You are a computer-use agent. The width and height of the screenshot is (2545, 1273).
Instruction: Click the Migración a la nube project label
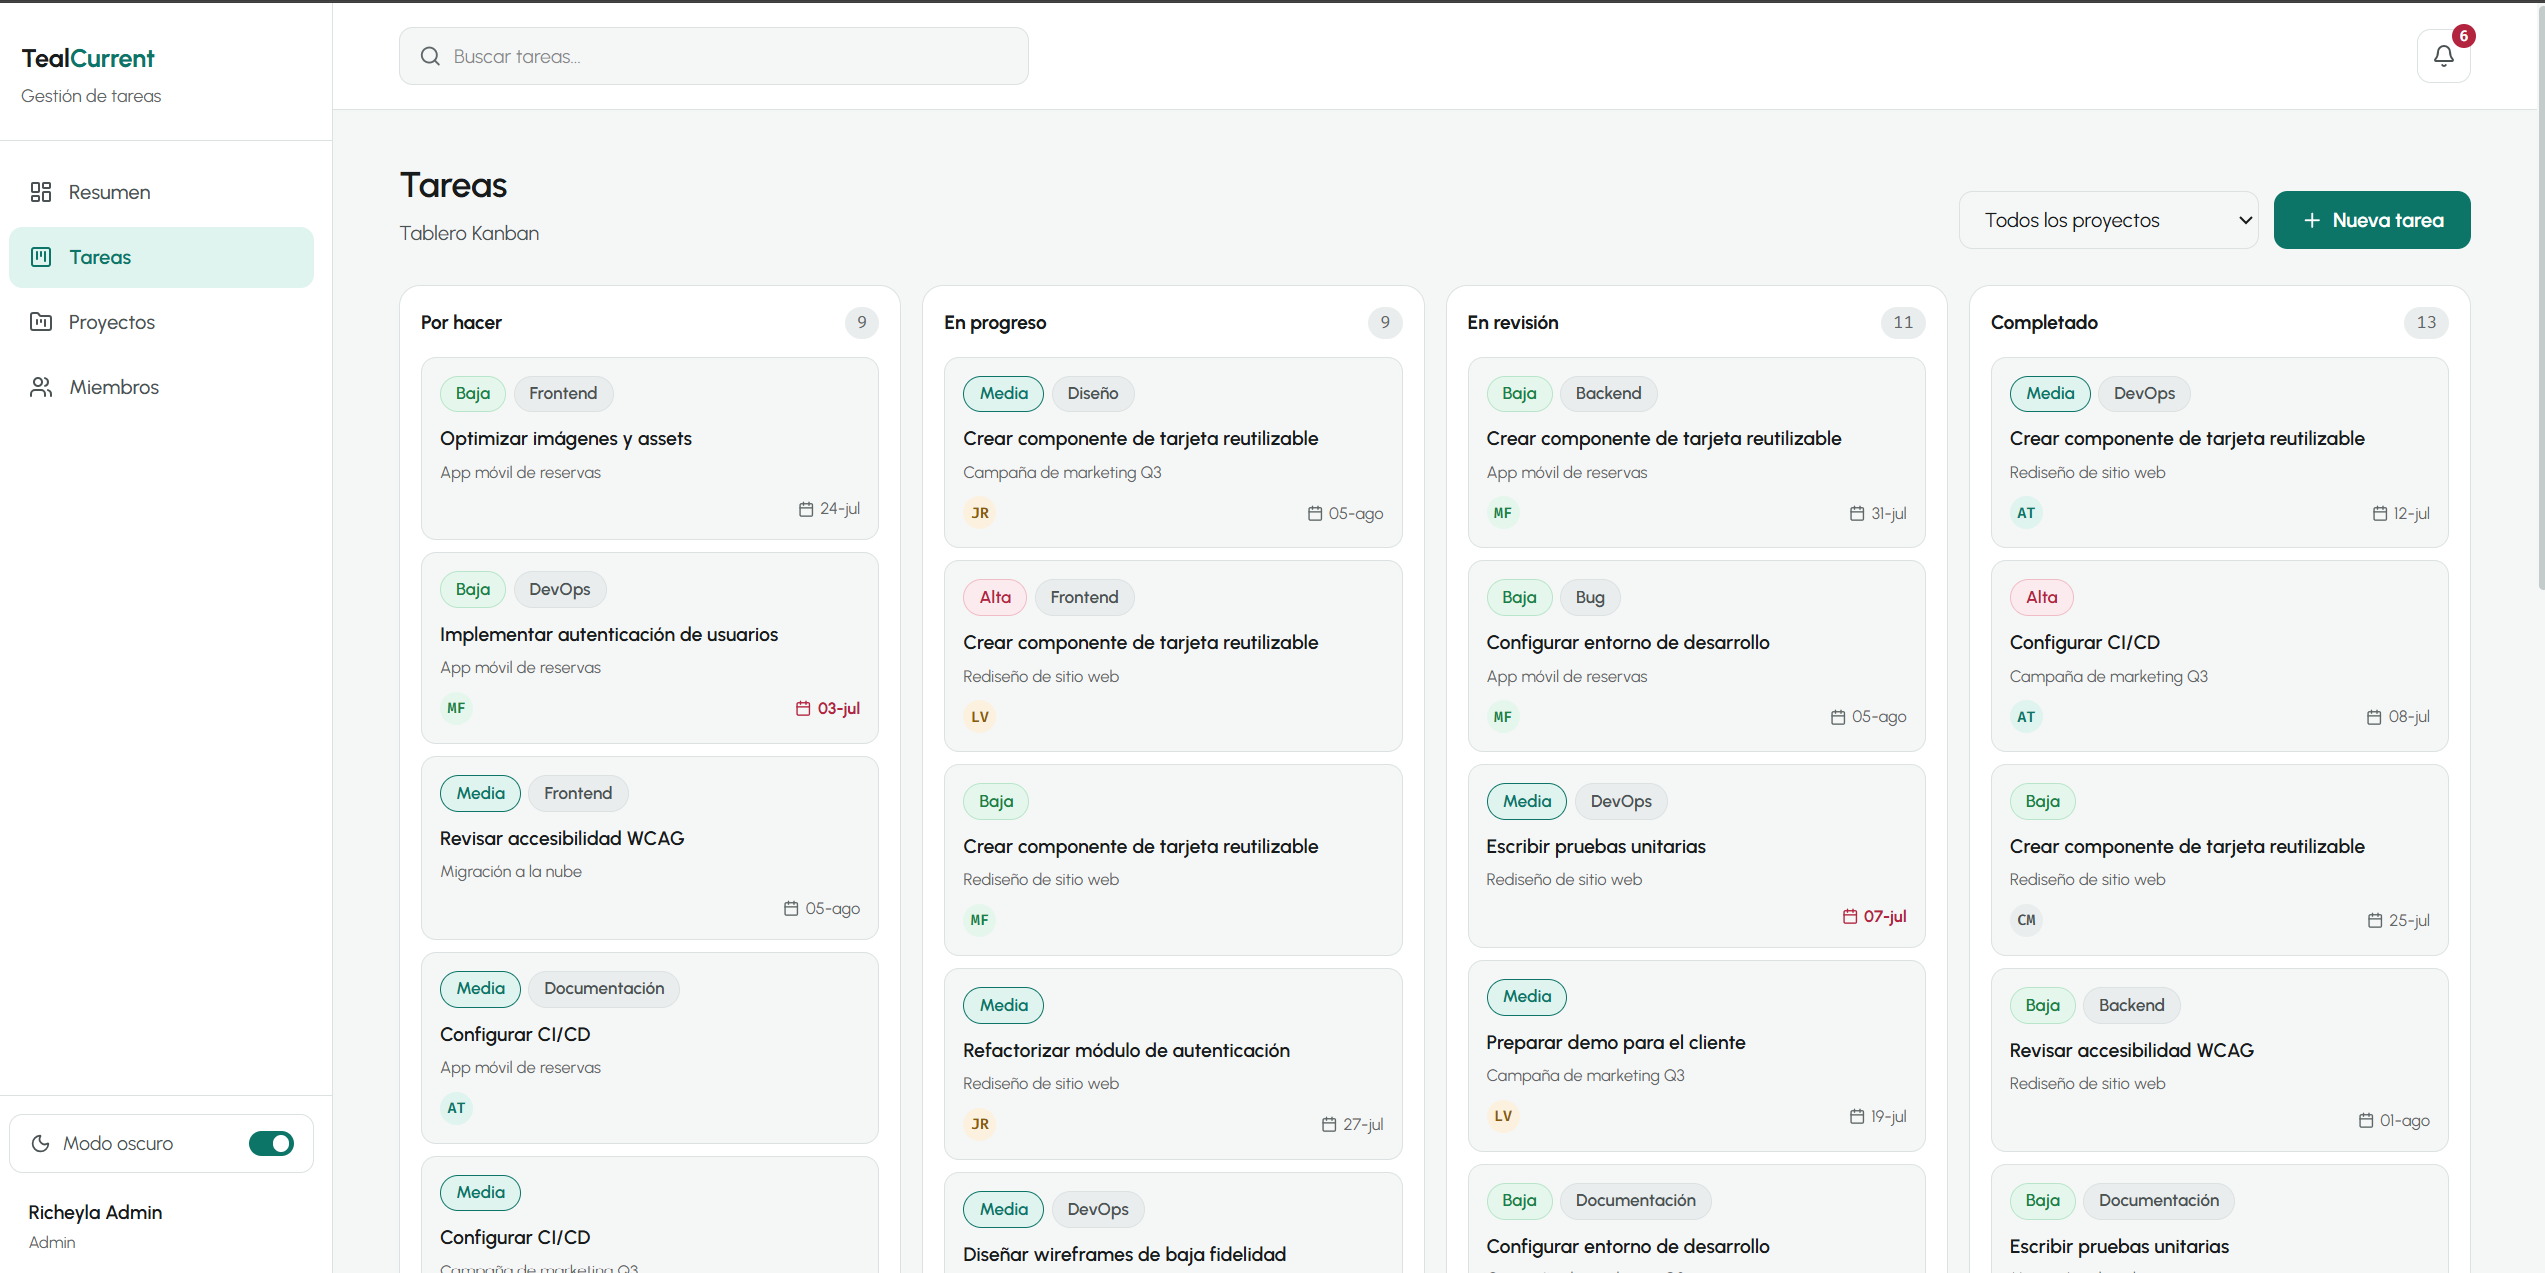tap(511, 871)
